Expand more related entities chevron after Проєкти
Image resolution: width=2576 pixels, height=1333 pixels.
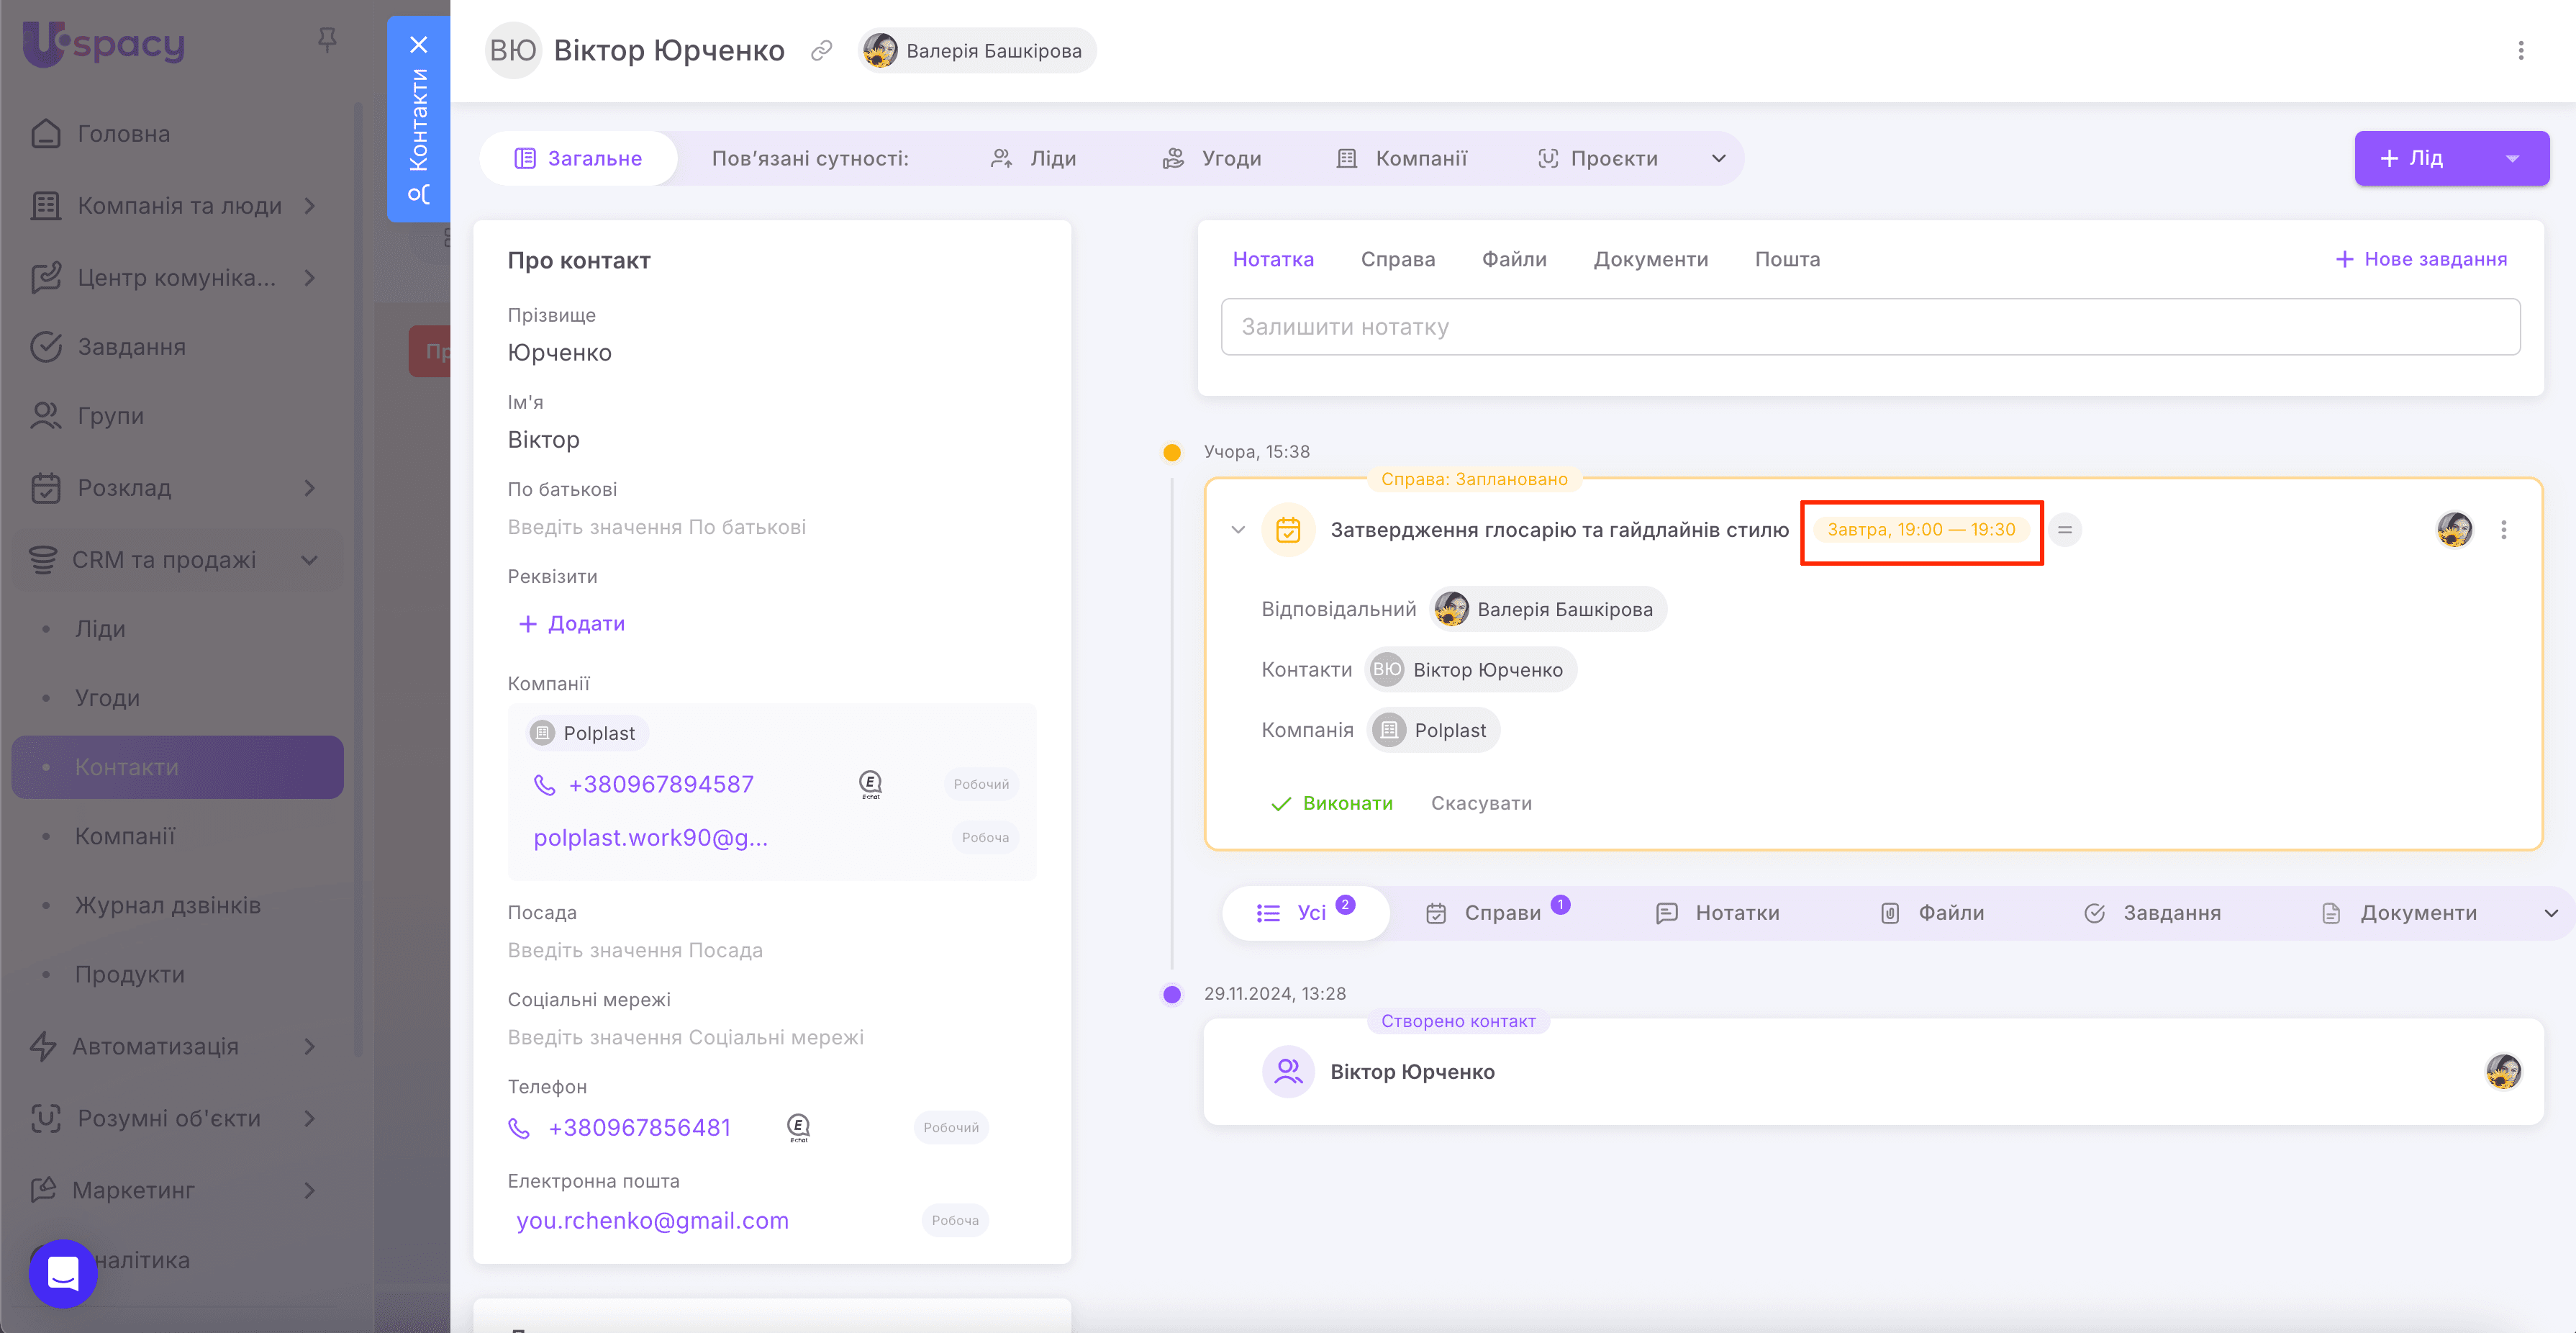click(x=1718, y=158)
